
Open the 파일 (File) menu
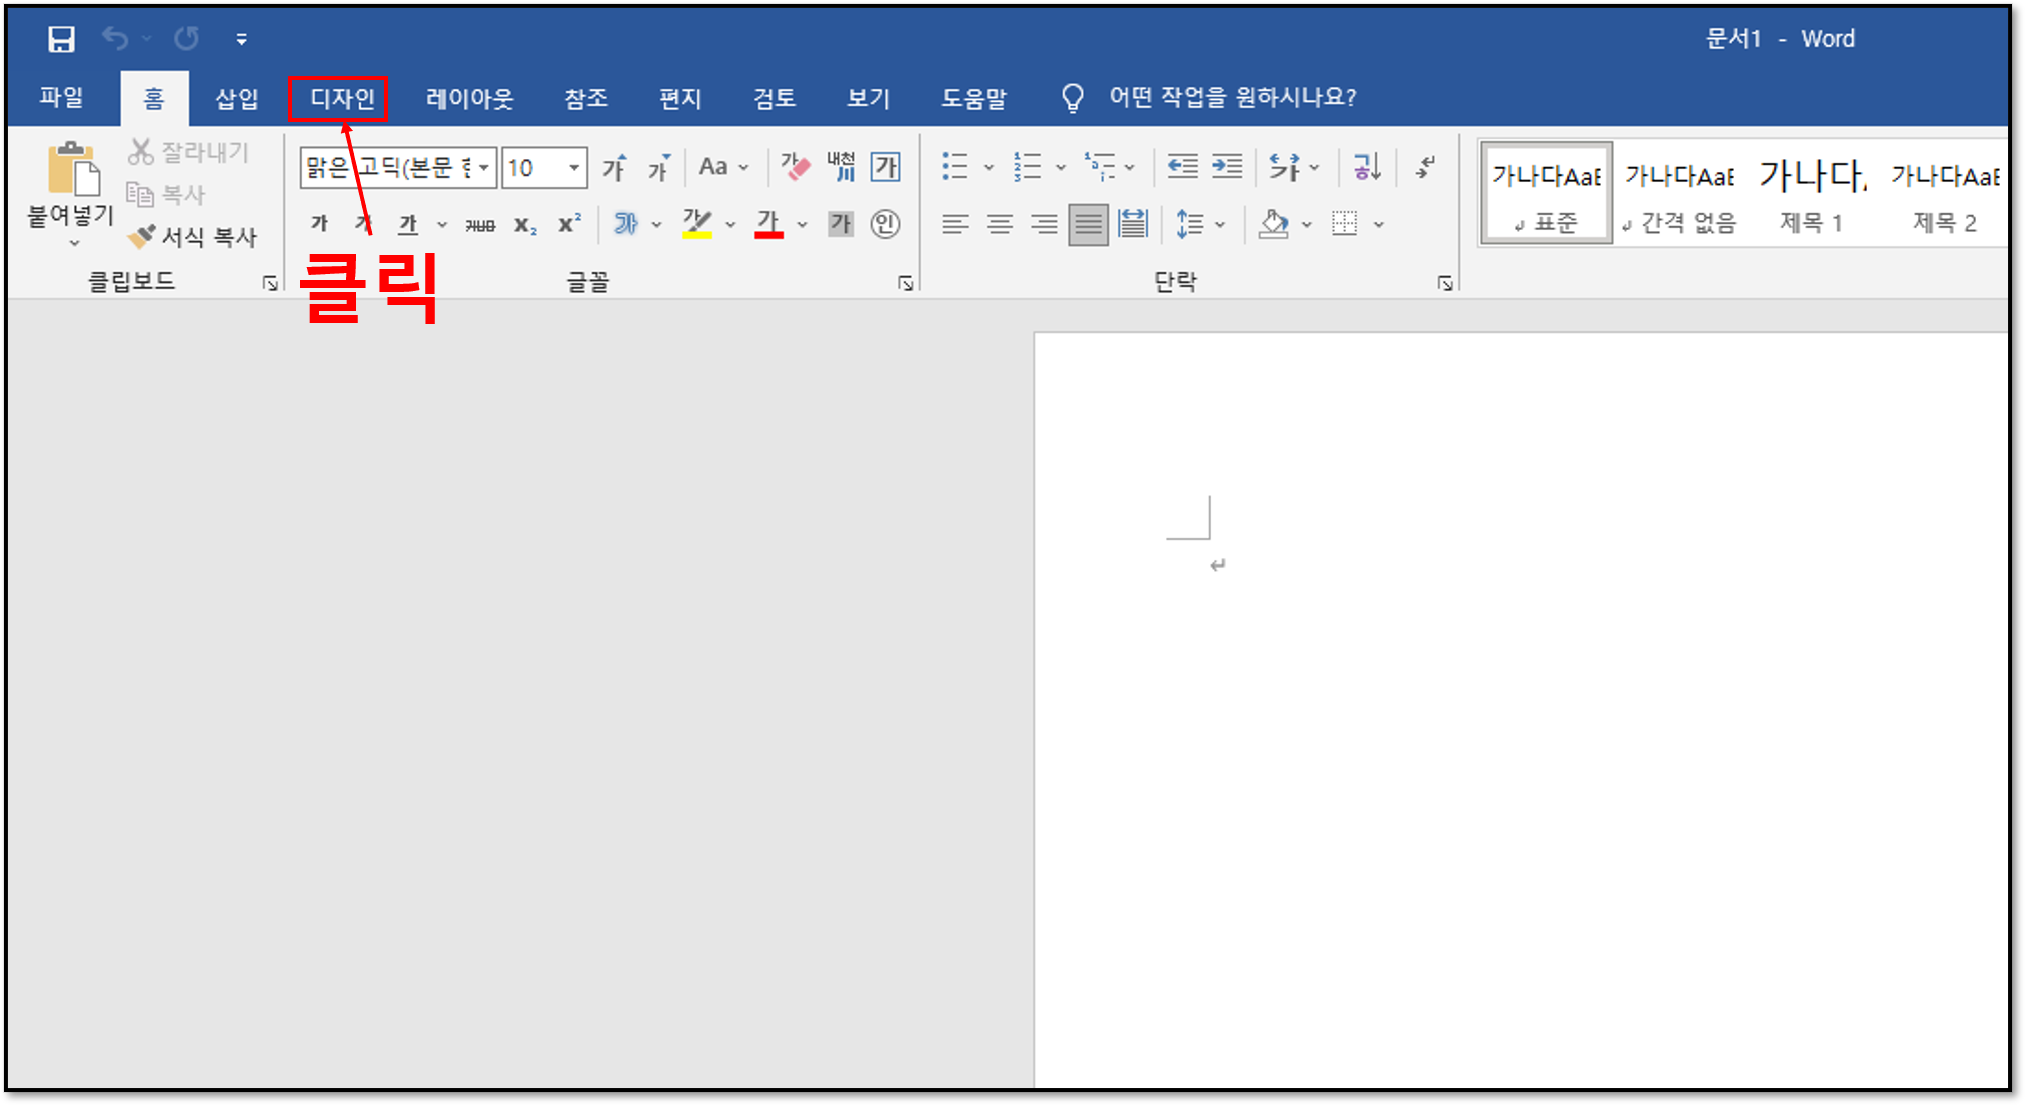(x=61, y=98)
